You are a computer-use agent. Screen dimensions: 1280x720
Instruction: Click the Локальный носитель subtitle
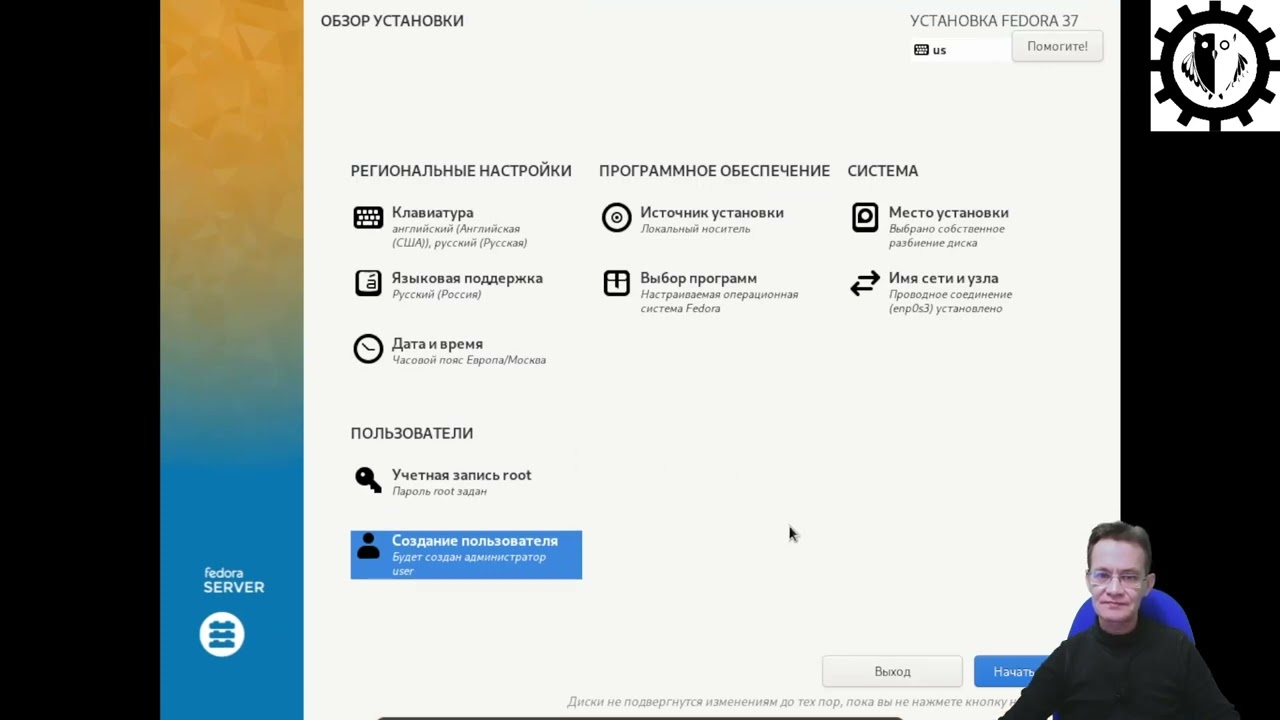click(695, 229)
